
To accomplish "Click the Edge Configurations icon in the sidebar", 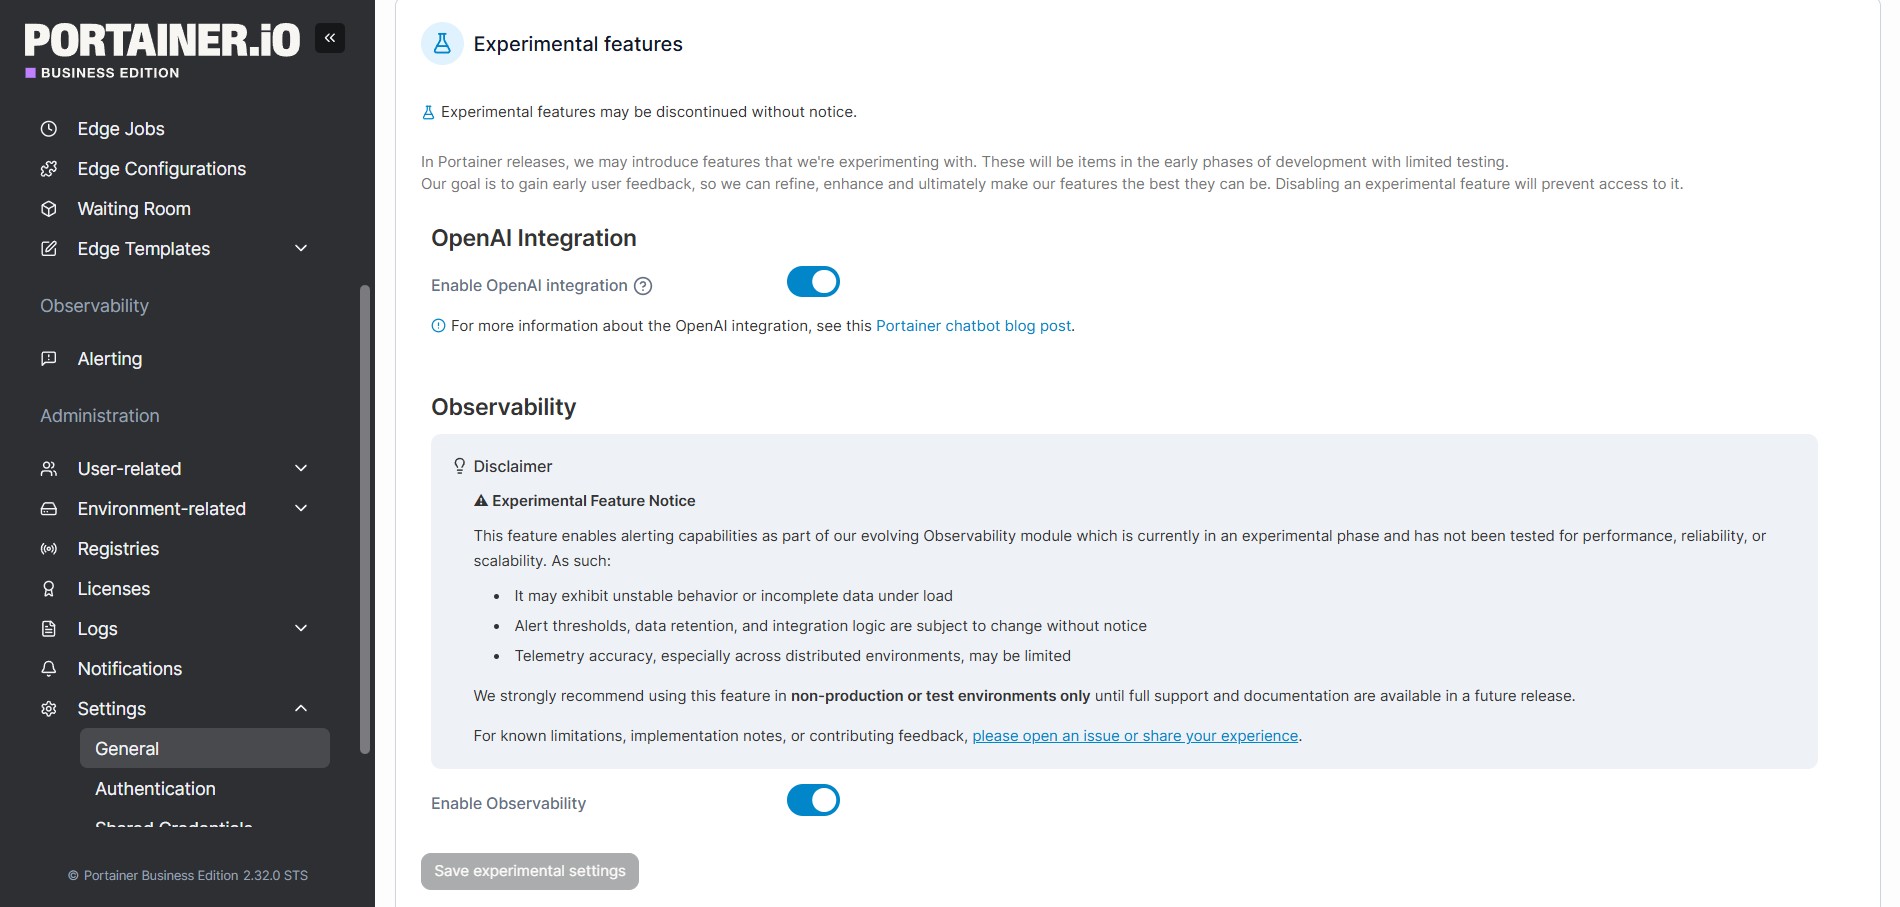I will click(x=48, y=169).
